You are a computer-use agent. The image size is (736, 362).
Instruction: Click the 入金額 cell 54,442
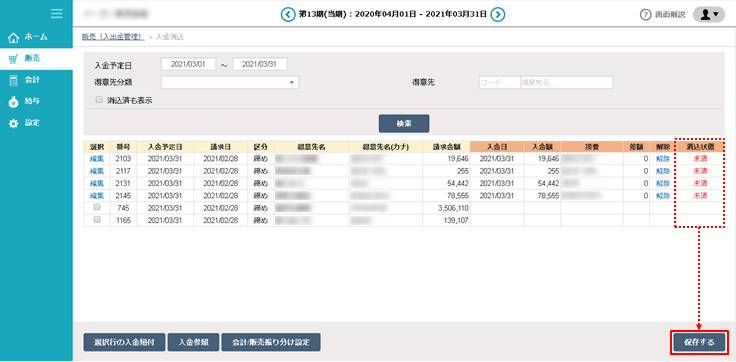[542, 183]
